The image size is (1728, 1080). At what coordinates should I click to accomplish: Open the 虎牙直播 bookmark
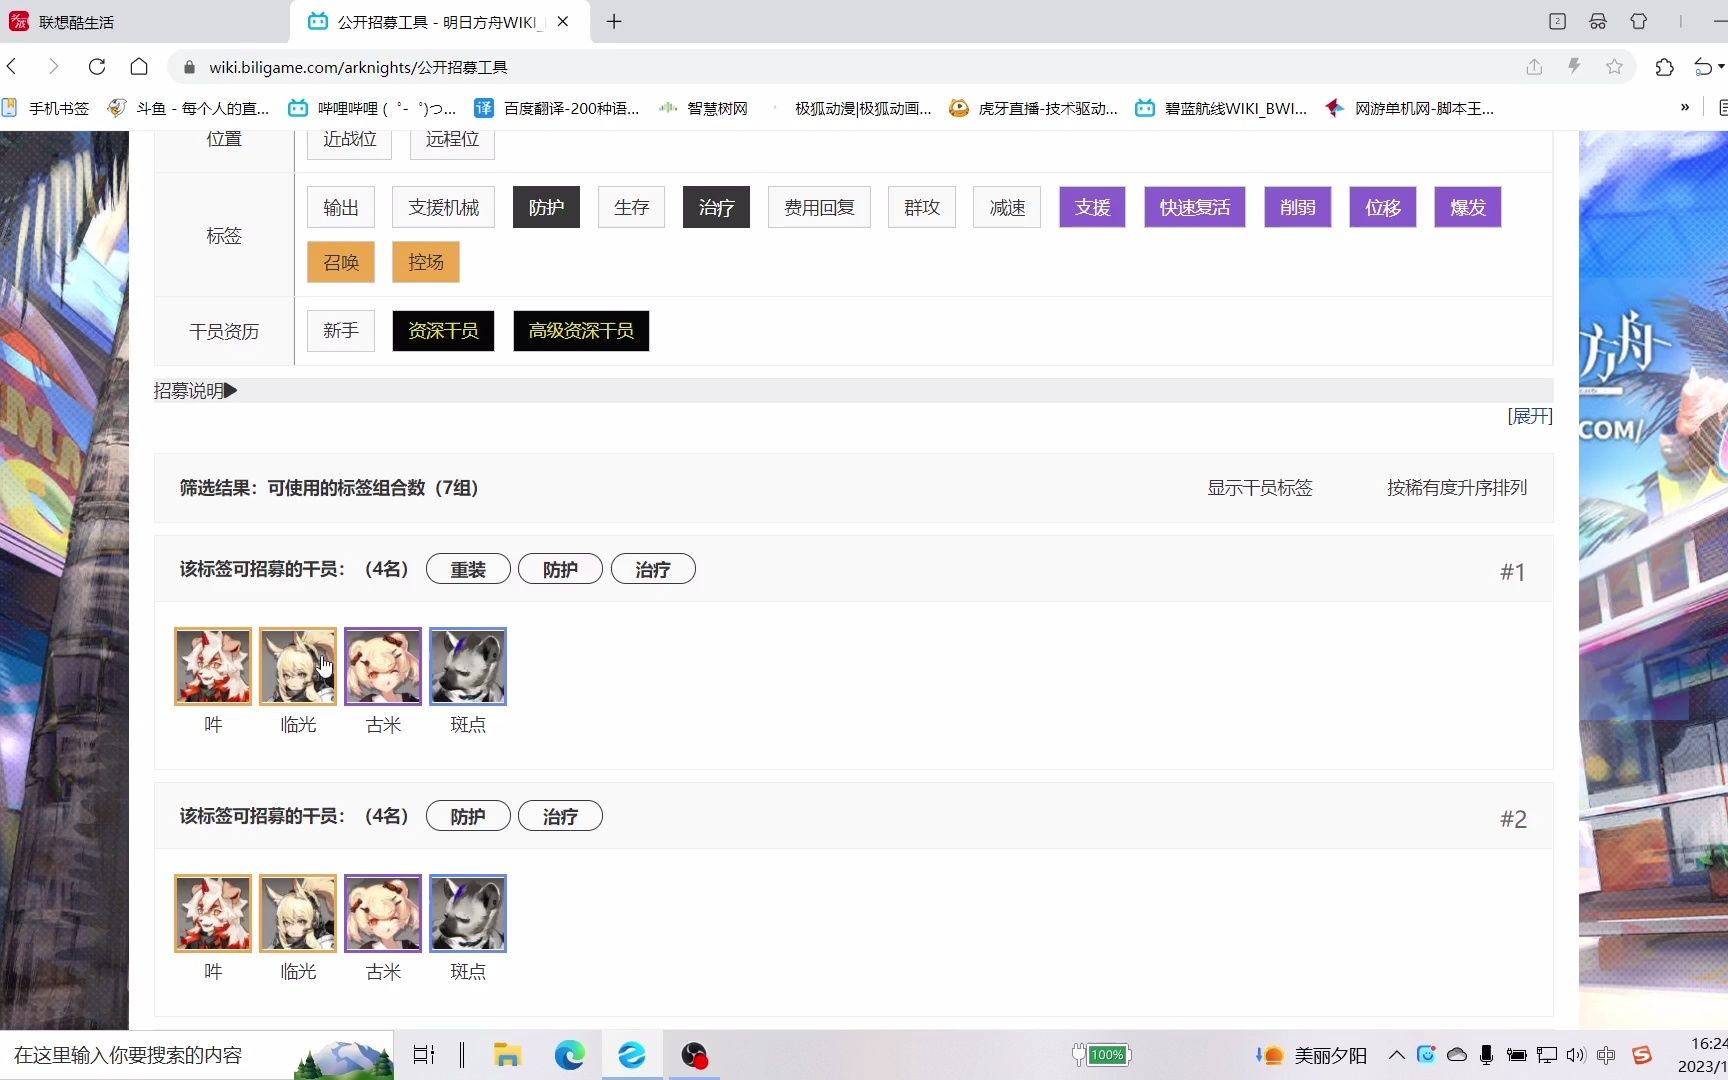[x=1033, y=108]
